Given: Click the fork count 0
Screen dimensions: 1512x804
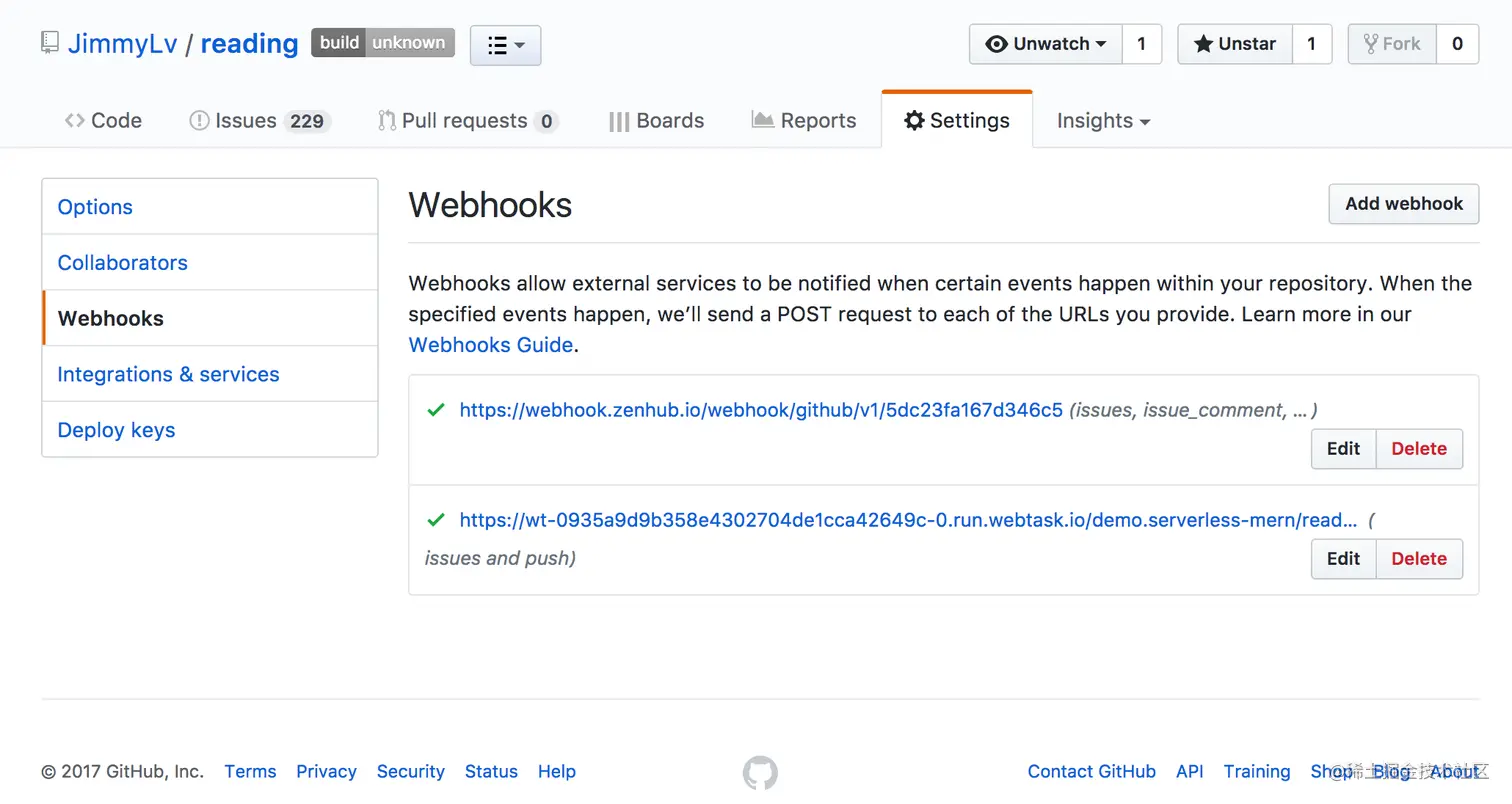Looking at the screenshot, I should tap(1458, 44).
